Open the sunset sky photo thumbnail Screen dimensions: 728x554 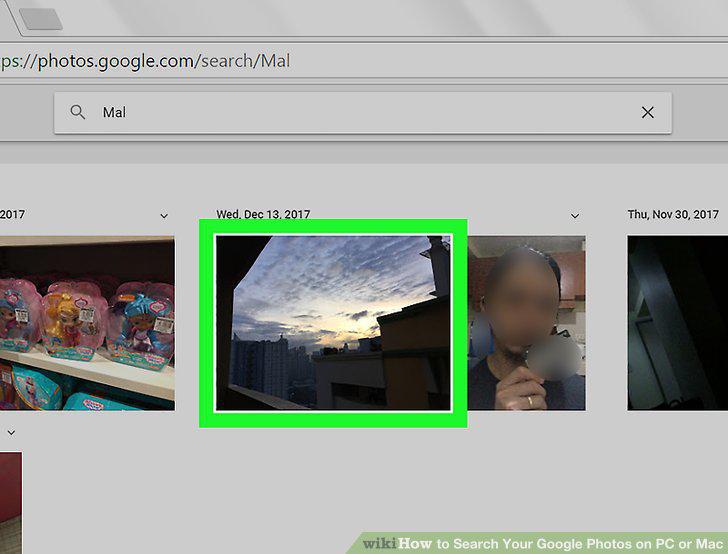333,323
